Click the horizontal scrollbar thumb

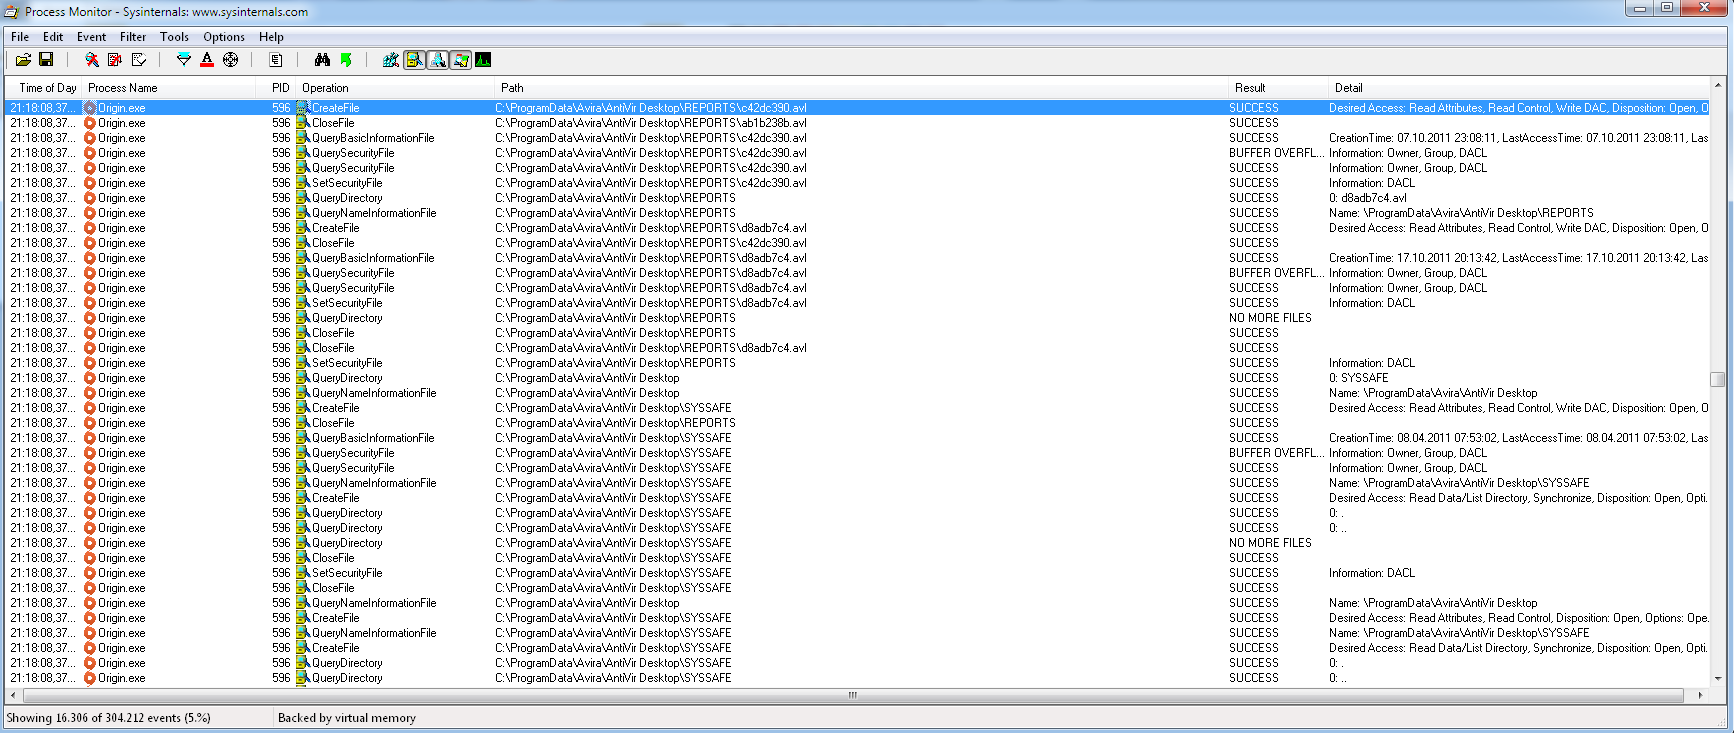click(853, 695)
